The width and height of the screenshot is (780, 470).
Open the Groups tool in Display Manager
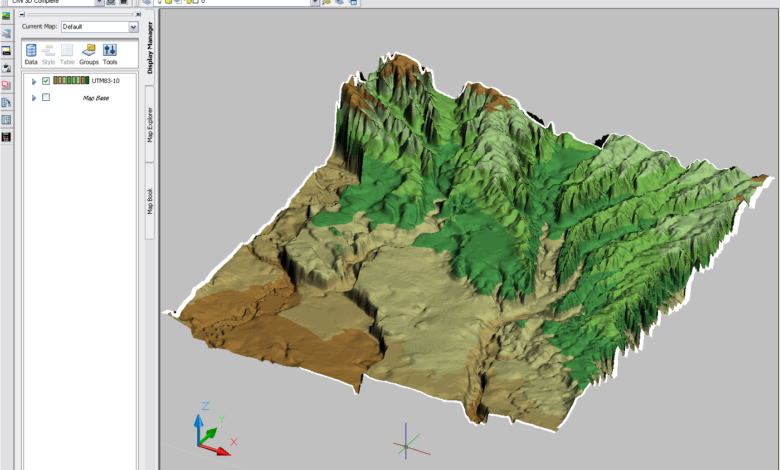tap(89, 54)
